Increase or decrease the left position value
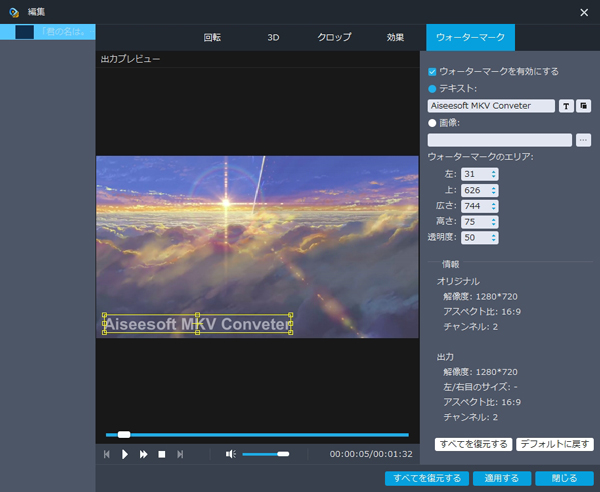Screen dimensions: 600x492 point(494,174)
